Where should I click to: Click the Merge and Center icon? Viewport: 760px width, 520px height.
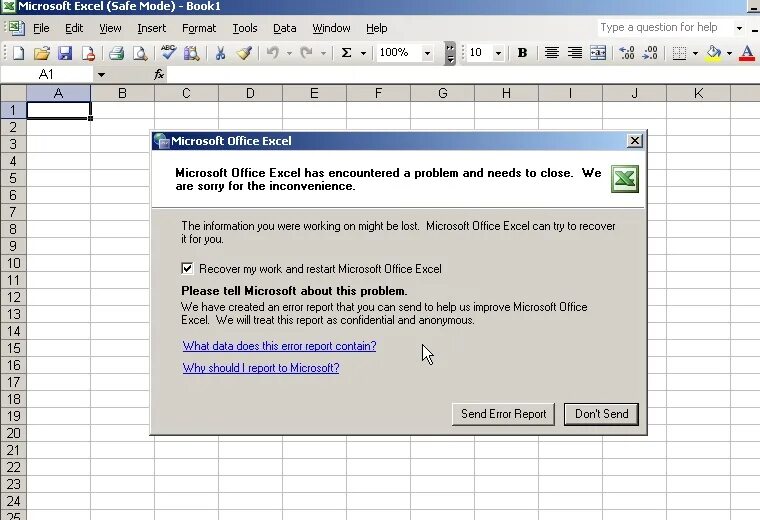click(598, 52)
